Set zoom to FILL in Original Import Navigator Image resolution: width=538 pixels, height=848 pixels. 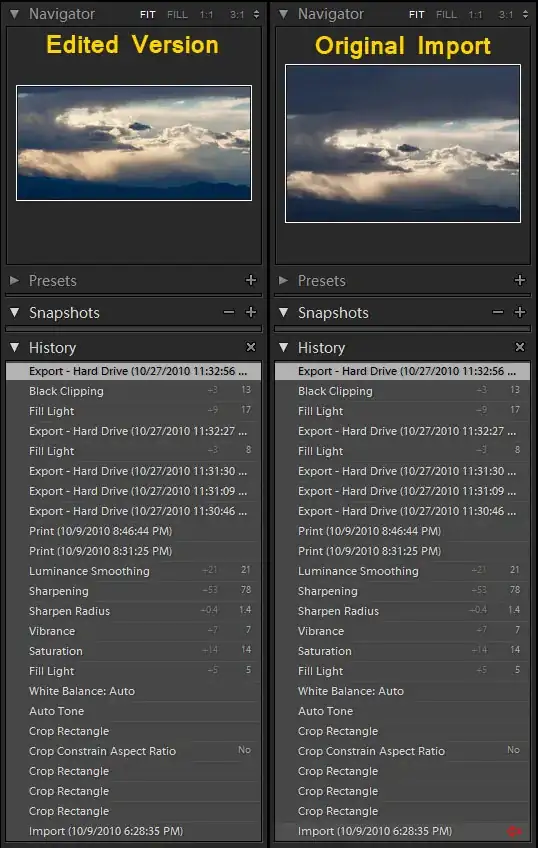point(446,15)
